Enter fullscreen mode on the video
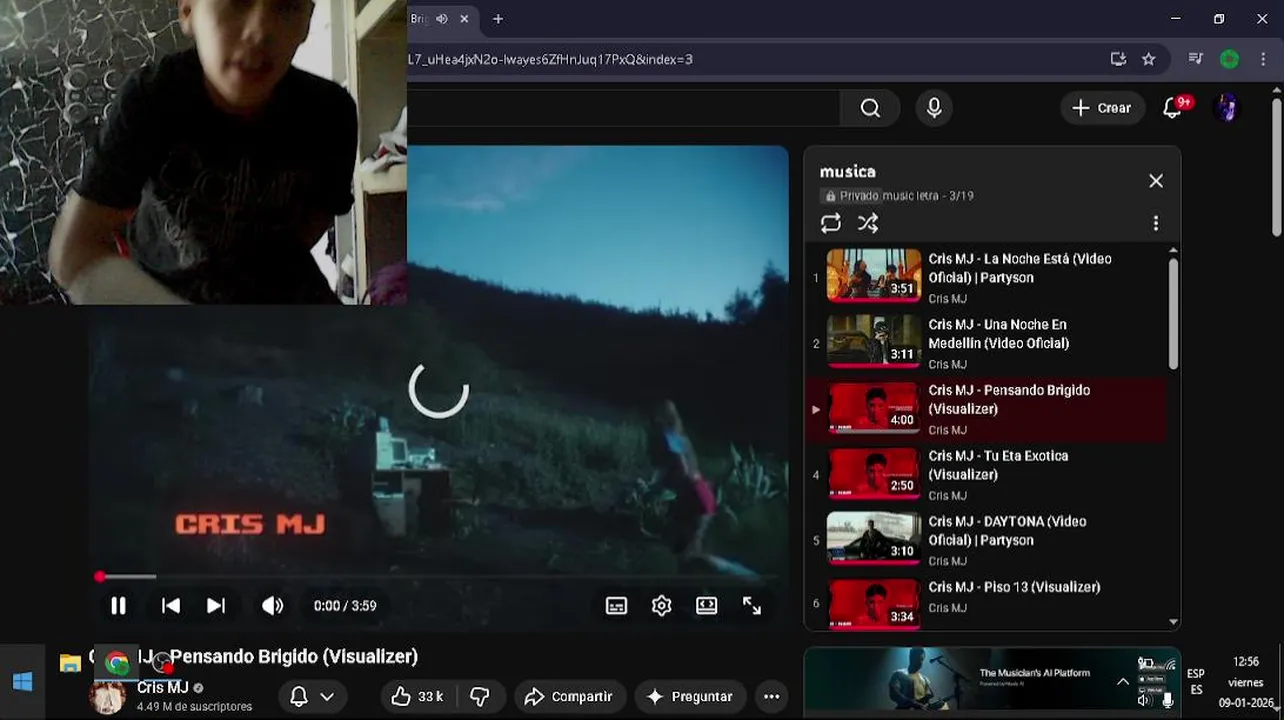The width and height of the screenshot is (1284, 720). [x=752, y=606]
